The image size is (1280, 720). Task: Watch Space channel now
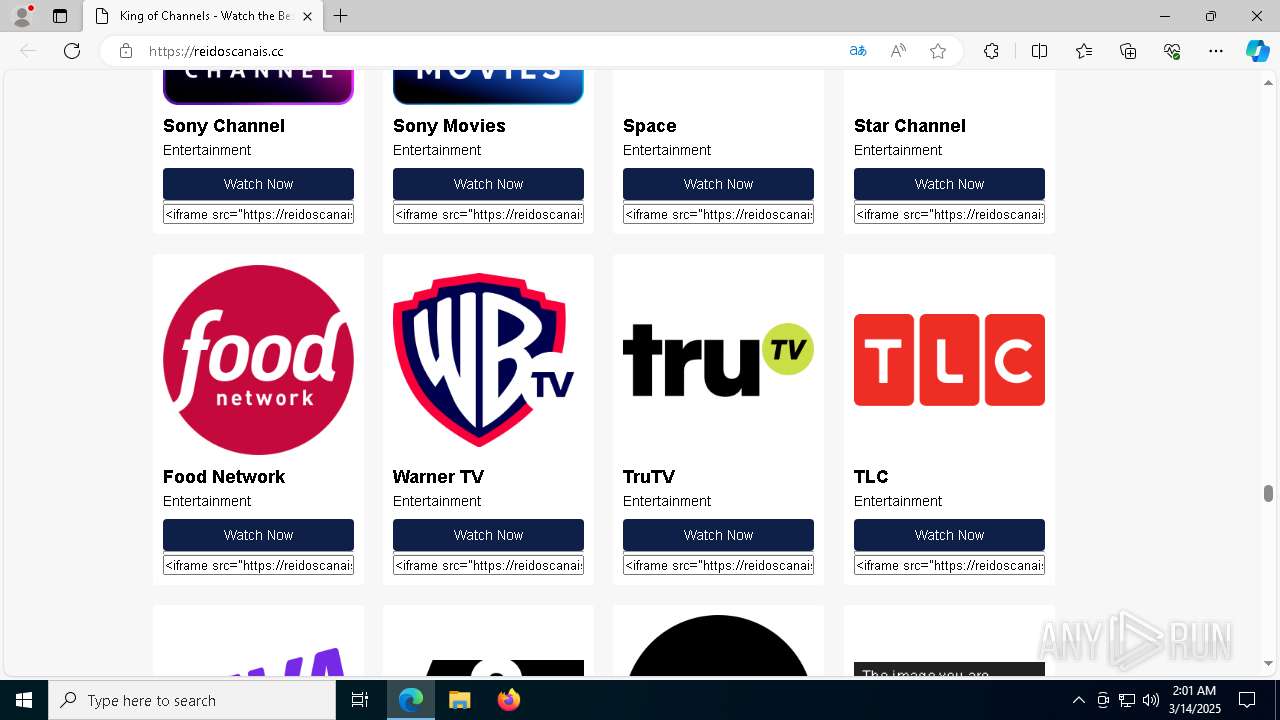(718, 184)
